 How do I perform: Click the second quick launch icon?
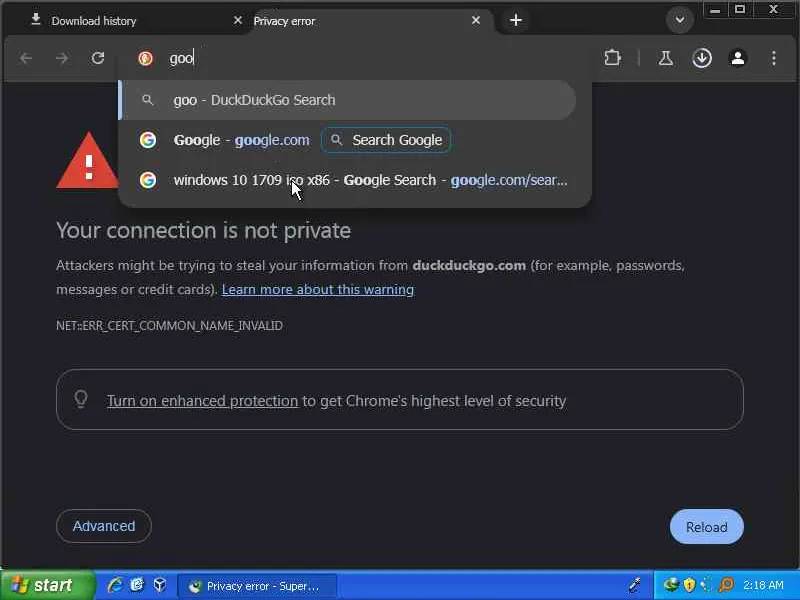[137, 585]
